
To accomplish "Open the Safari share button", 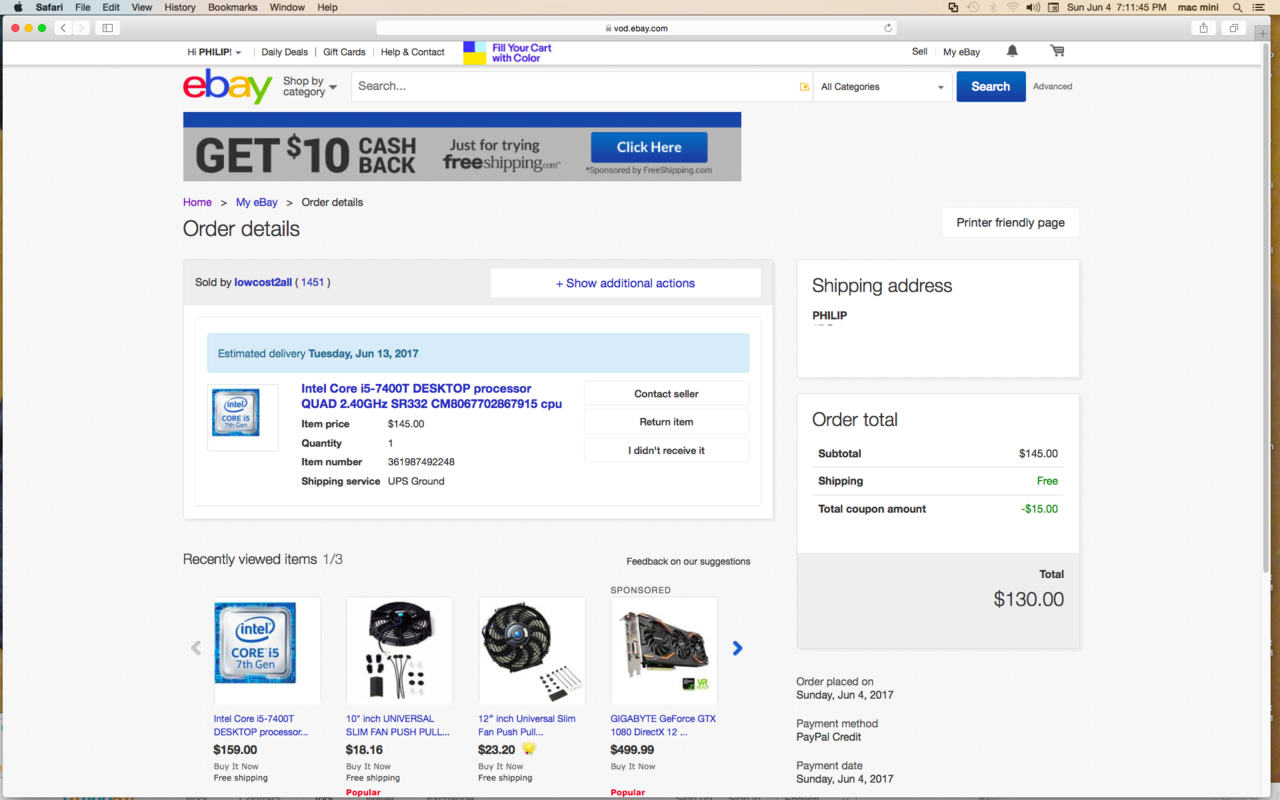I will point(1204,28).
